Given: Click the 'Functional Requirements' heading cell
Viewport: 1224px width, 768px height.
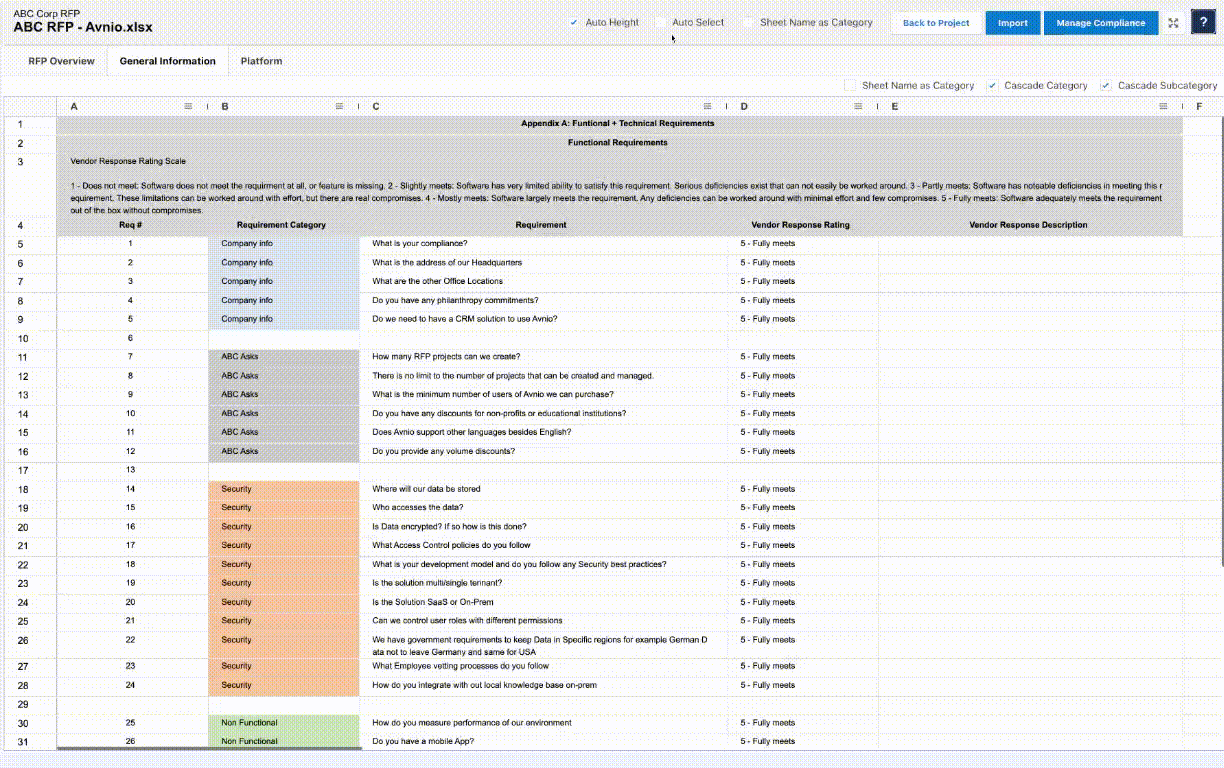Looking at the screenshot, I should (619, 143).
